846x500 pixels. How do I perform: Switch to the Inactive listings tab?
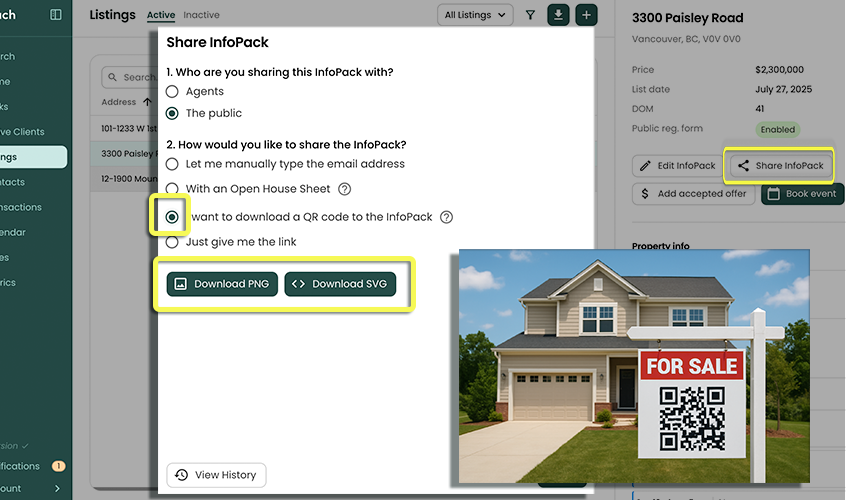point(202,15)
